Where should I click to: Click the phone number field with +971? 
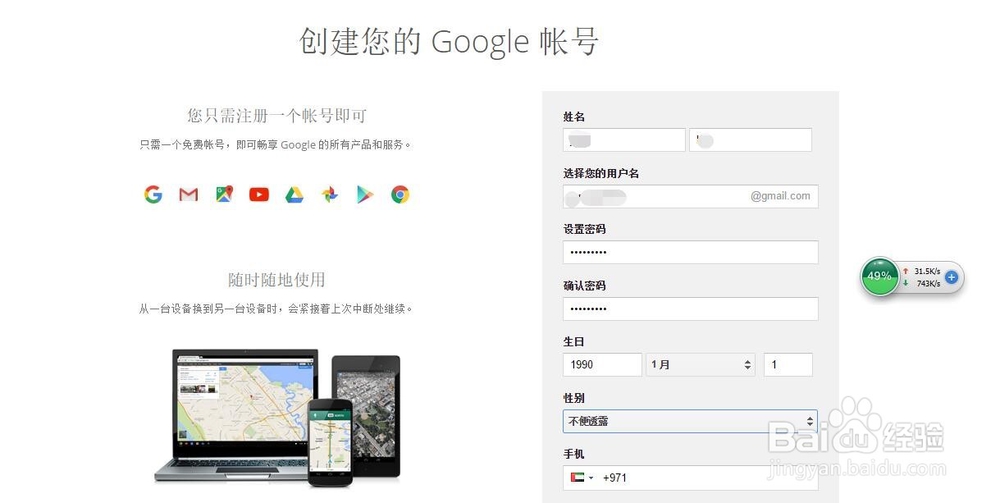691,477
